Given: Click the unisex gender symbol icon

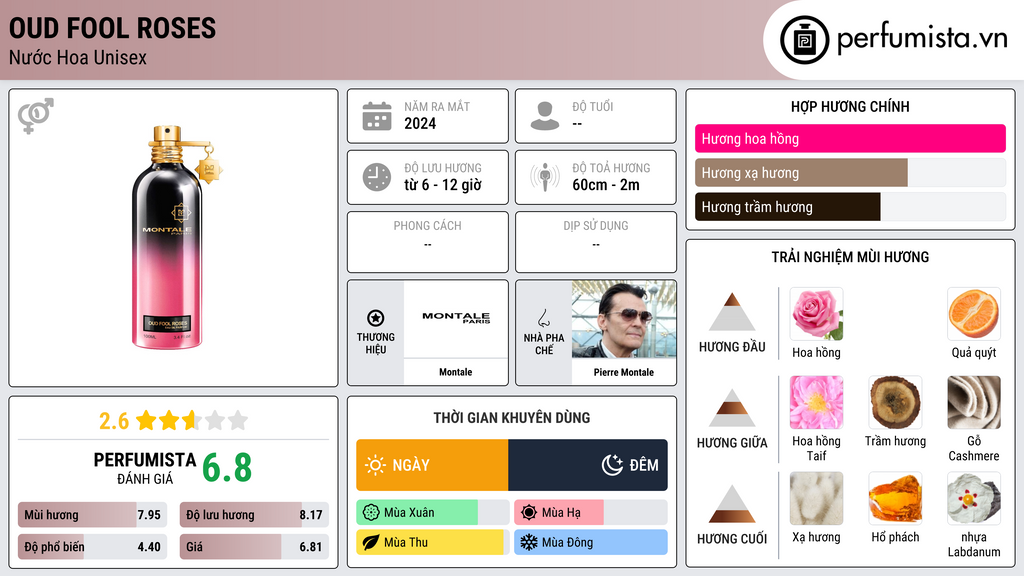Looking at the screenshot, I should (x=36, y=116).
